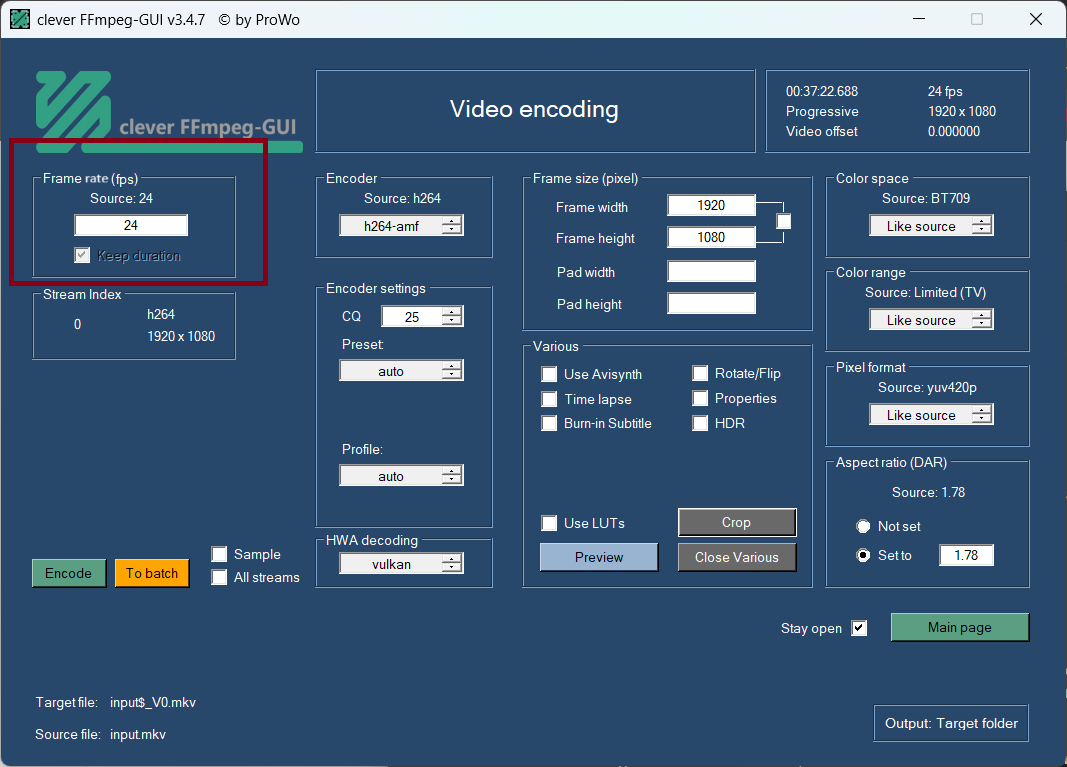Enable the Burn-in Subtitle option
The image size is (1067, 767).
(x=549, y=423)
